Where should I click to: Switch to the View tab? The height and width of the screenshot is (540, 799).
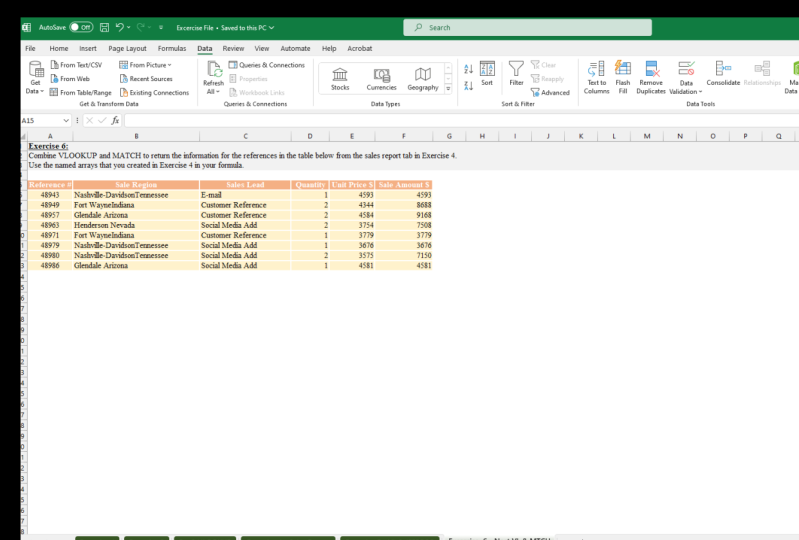pyautogui.click(x=261, y=48)
